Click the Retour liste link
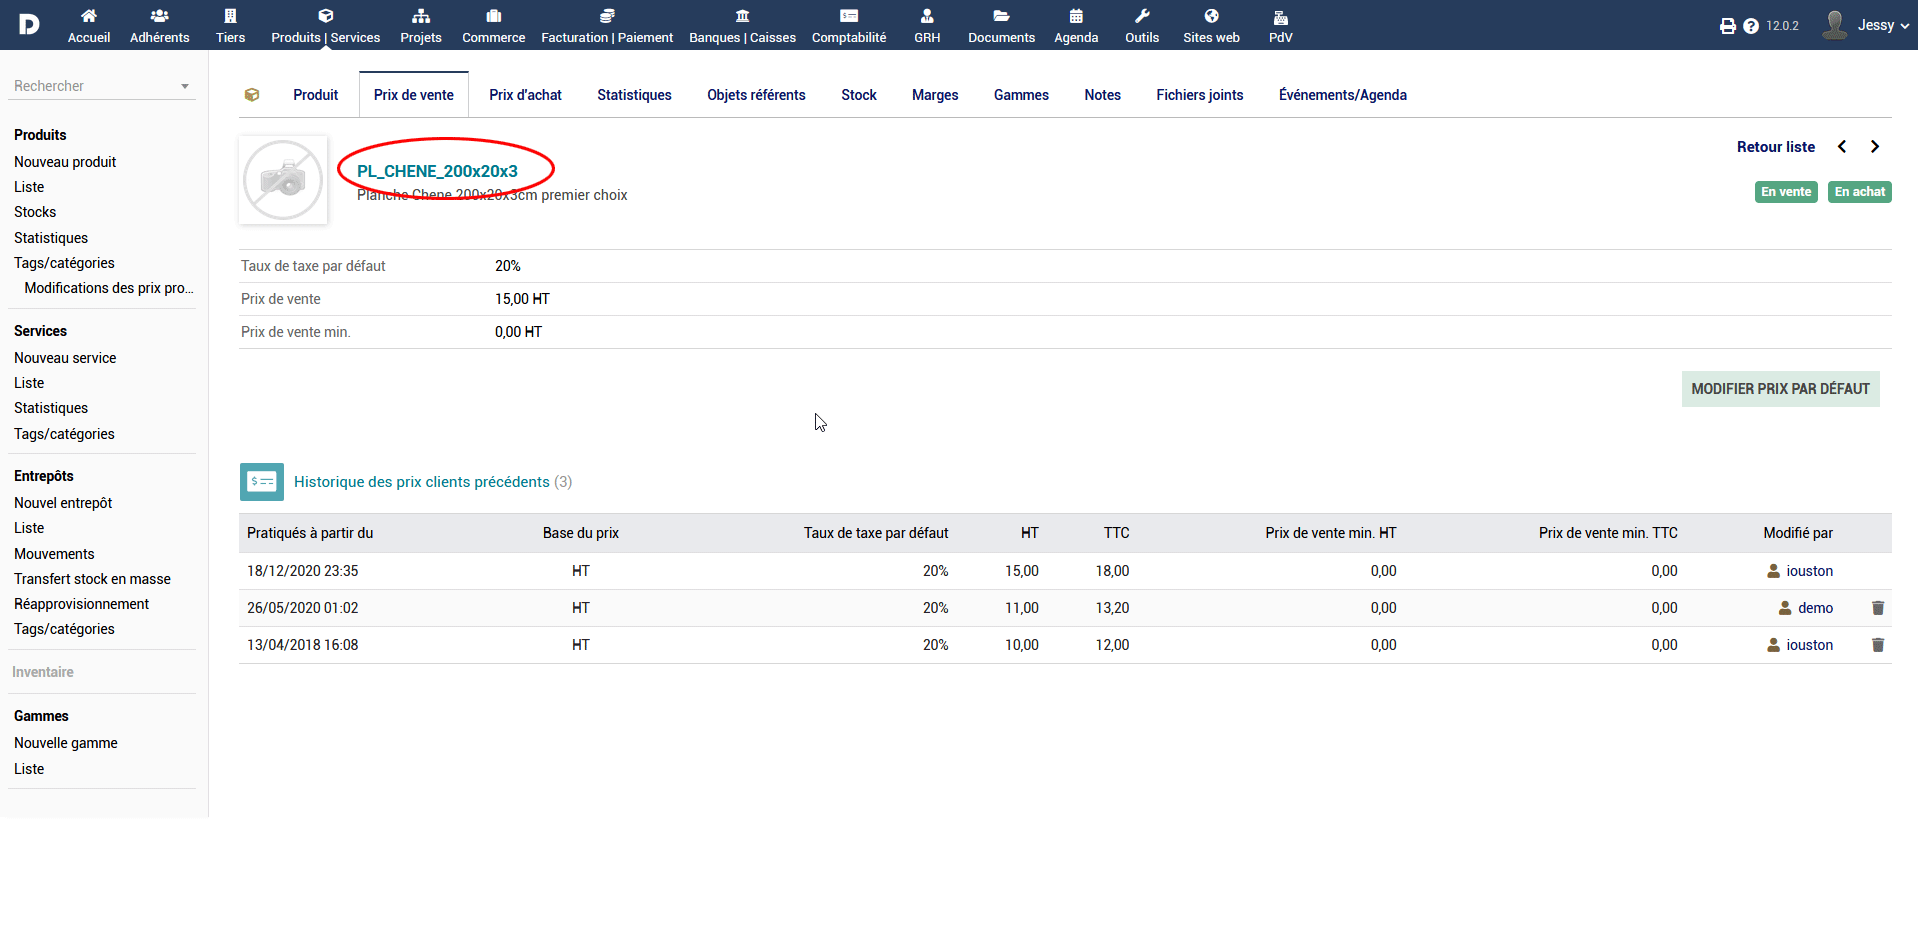The image size is (1918, 937). coord(1775,147)
